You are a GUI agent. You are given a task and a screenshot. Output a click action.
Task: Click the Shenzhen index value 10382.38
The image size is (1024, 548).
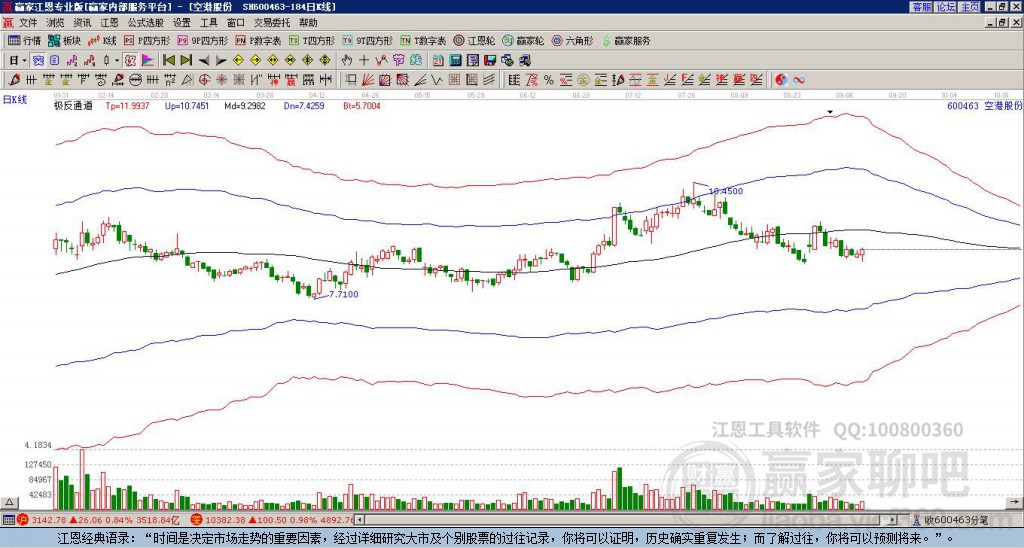coord(227,520)
